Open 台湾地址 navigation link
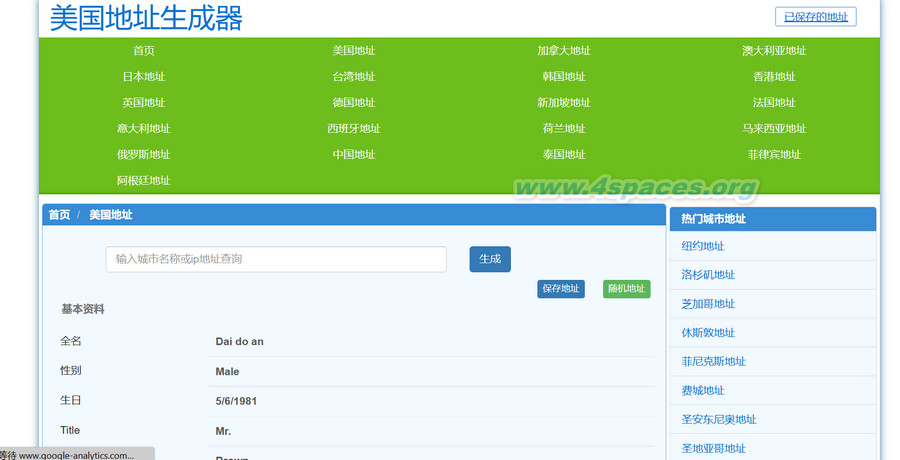 pyautogui.click(x=354, y=76)
